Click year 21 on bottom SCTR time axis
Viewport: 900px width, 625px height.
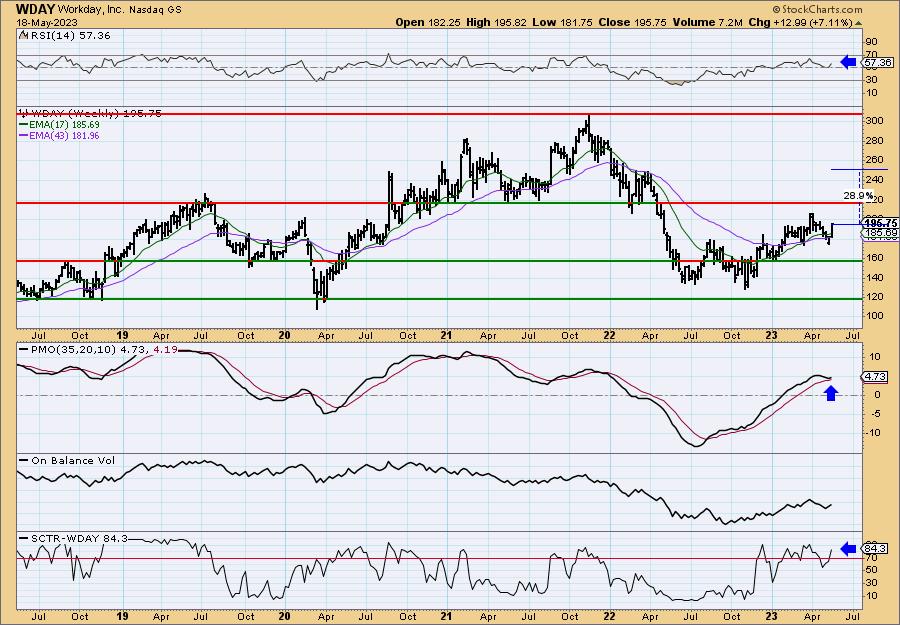(x=447, y=616)
